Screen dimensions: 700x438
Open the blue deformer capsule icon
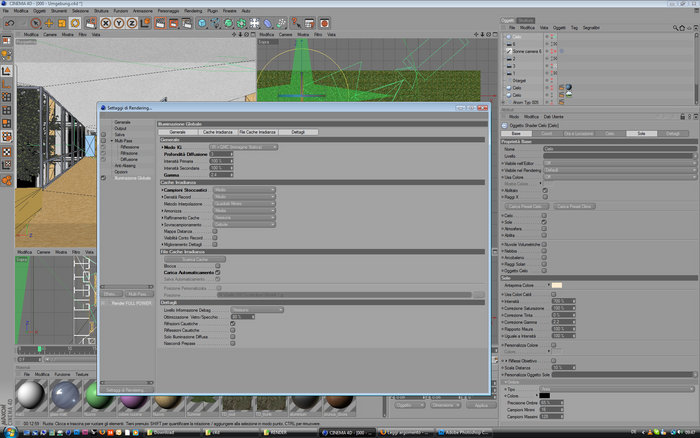[267, 23]
